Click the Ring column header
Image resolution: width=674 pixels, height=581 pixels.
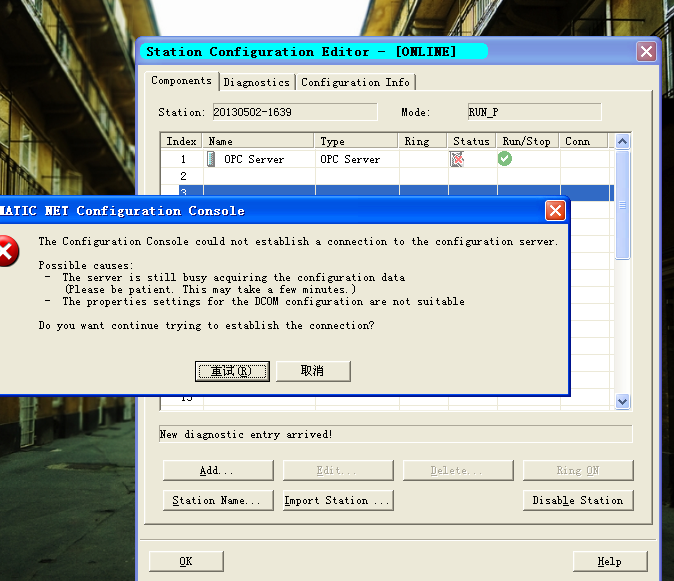[x=423, y=141]
